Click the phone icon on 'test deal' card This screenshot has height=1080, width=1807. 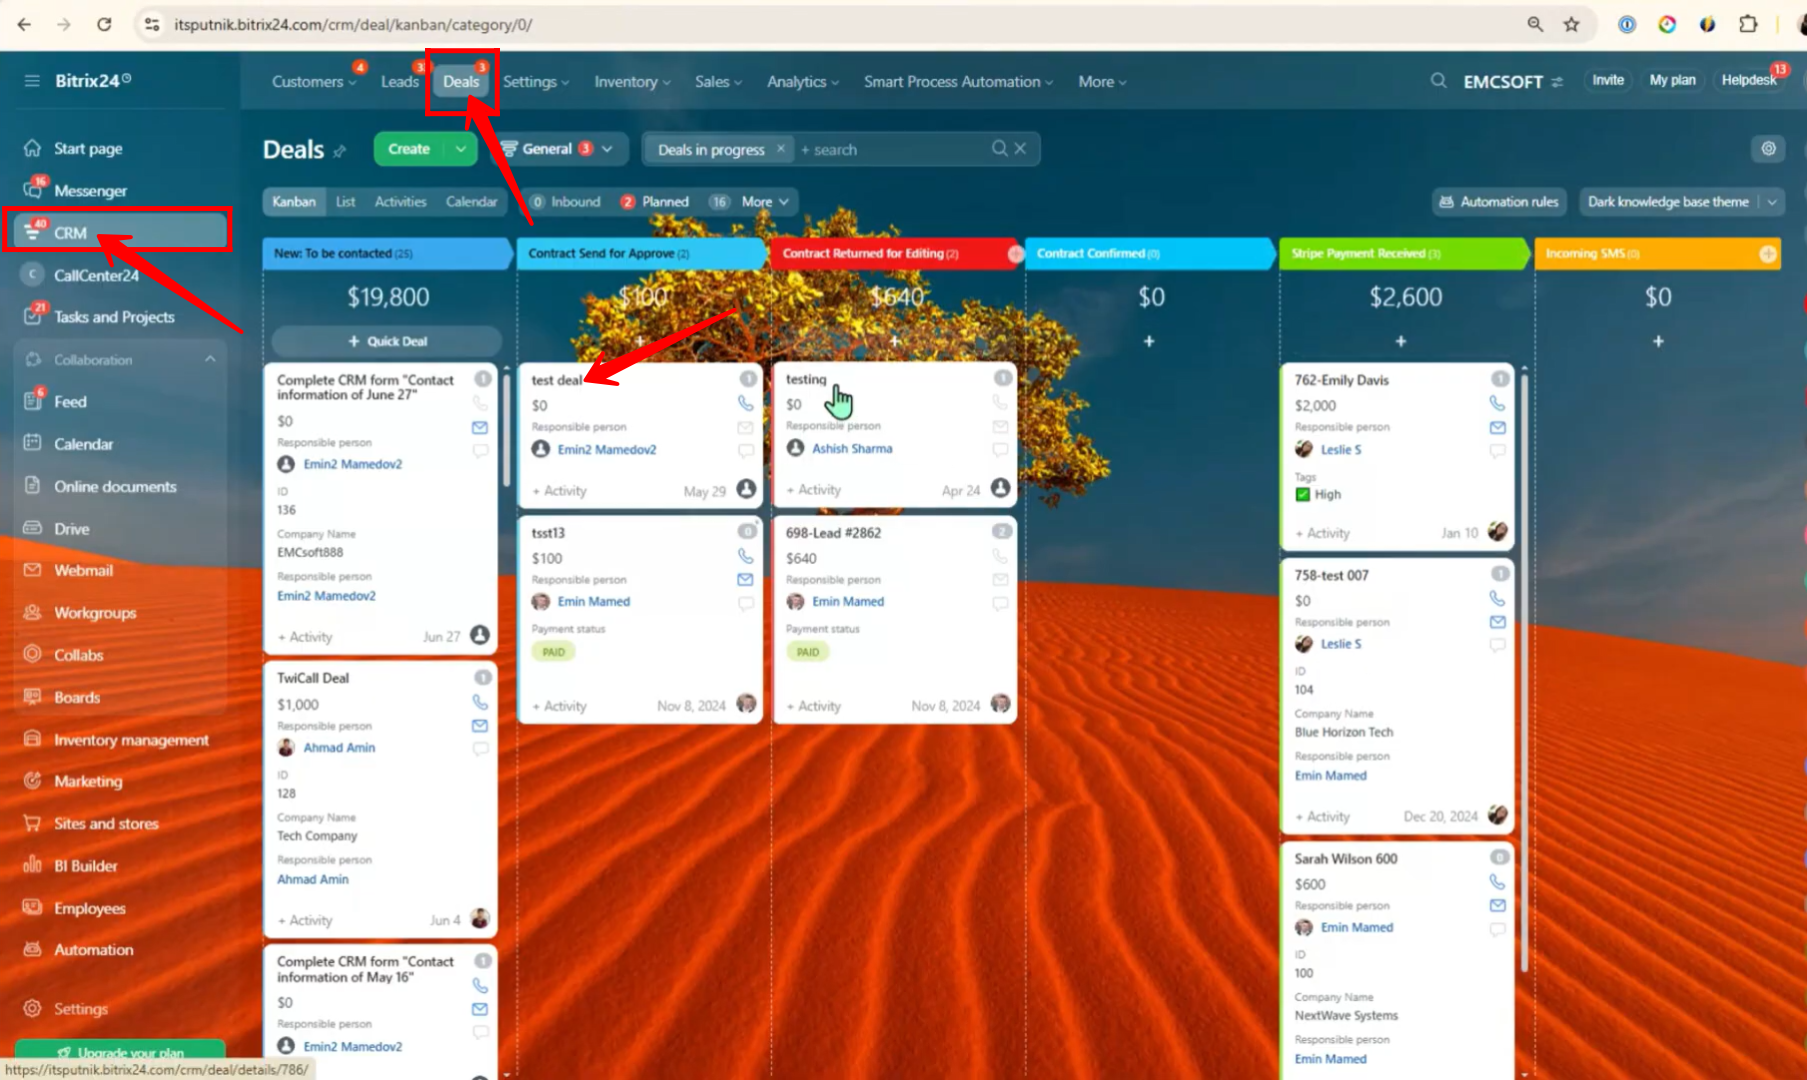coord(745,403)
